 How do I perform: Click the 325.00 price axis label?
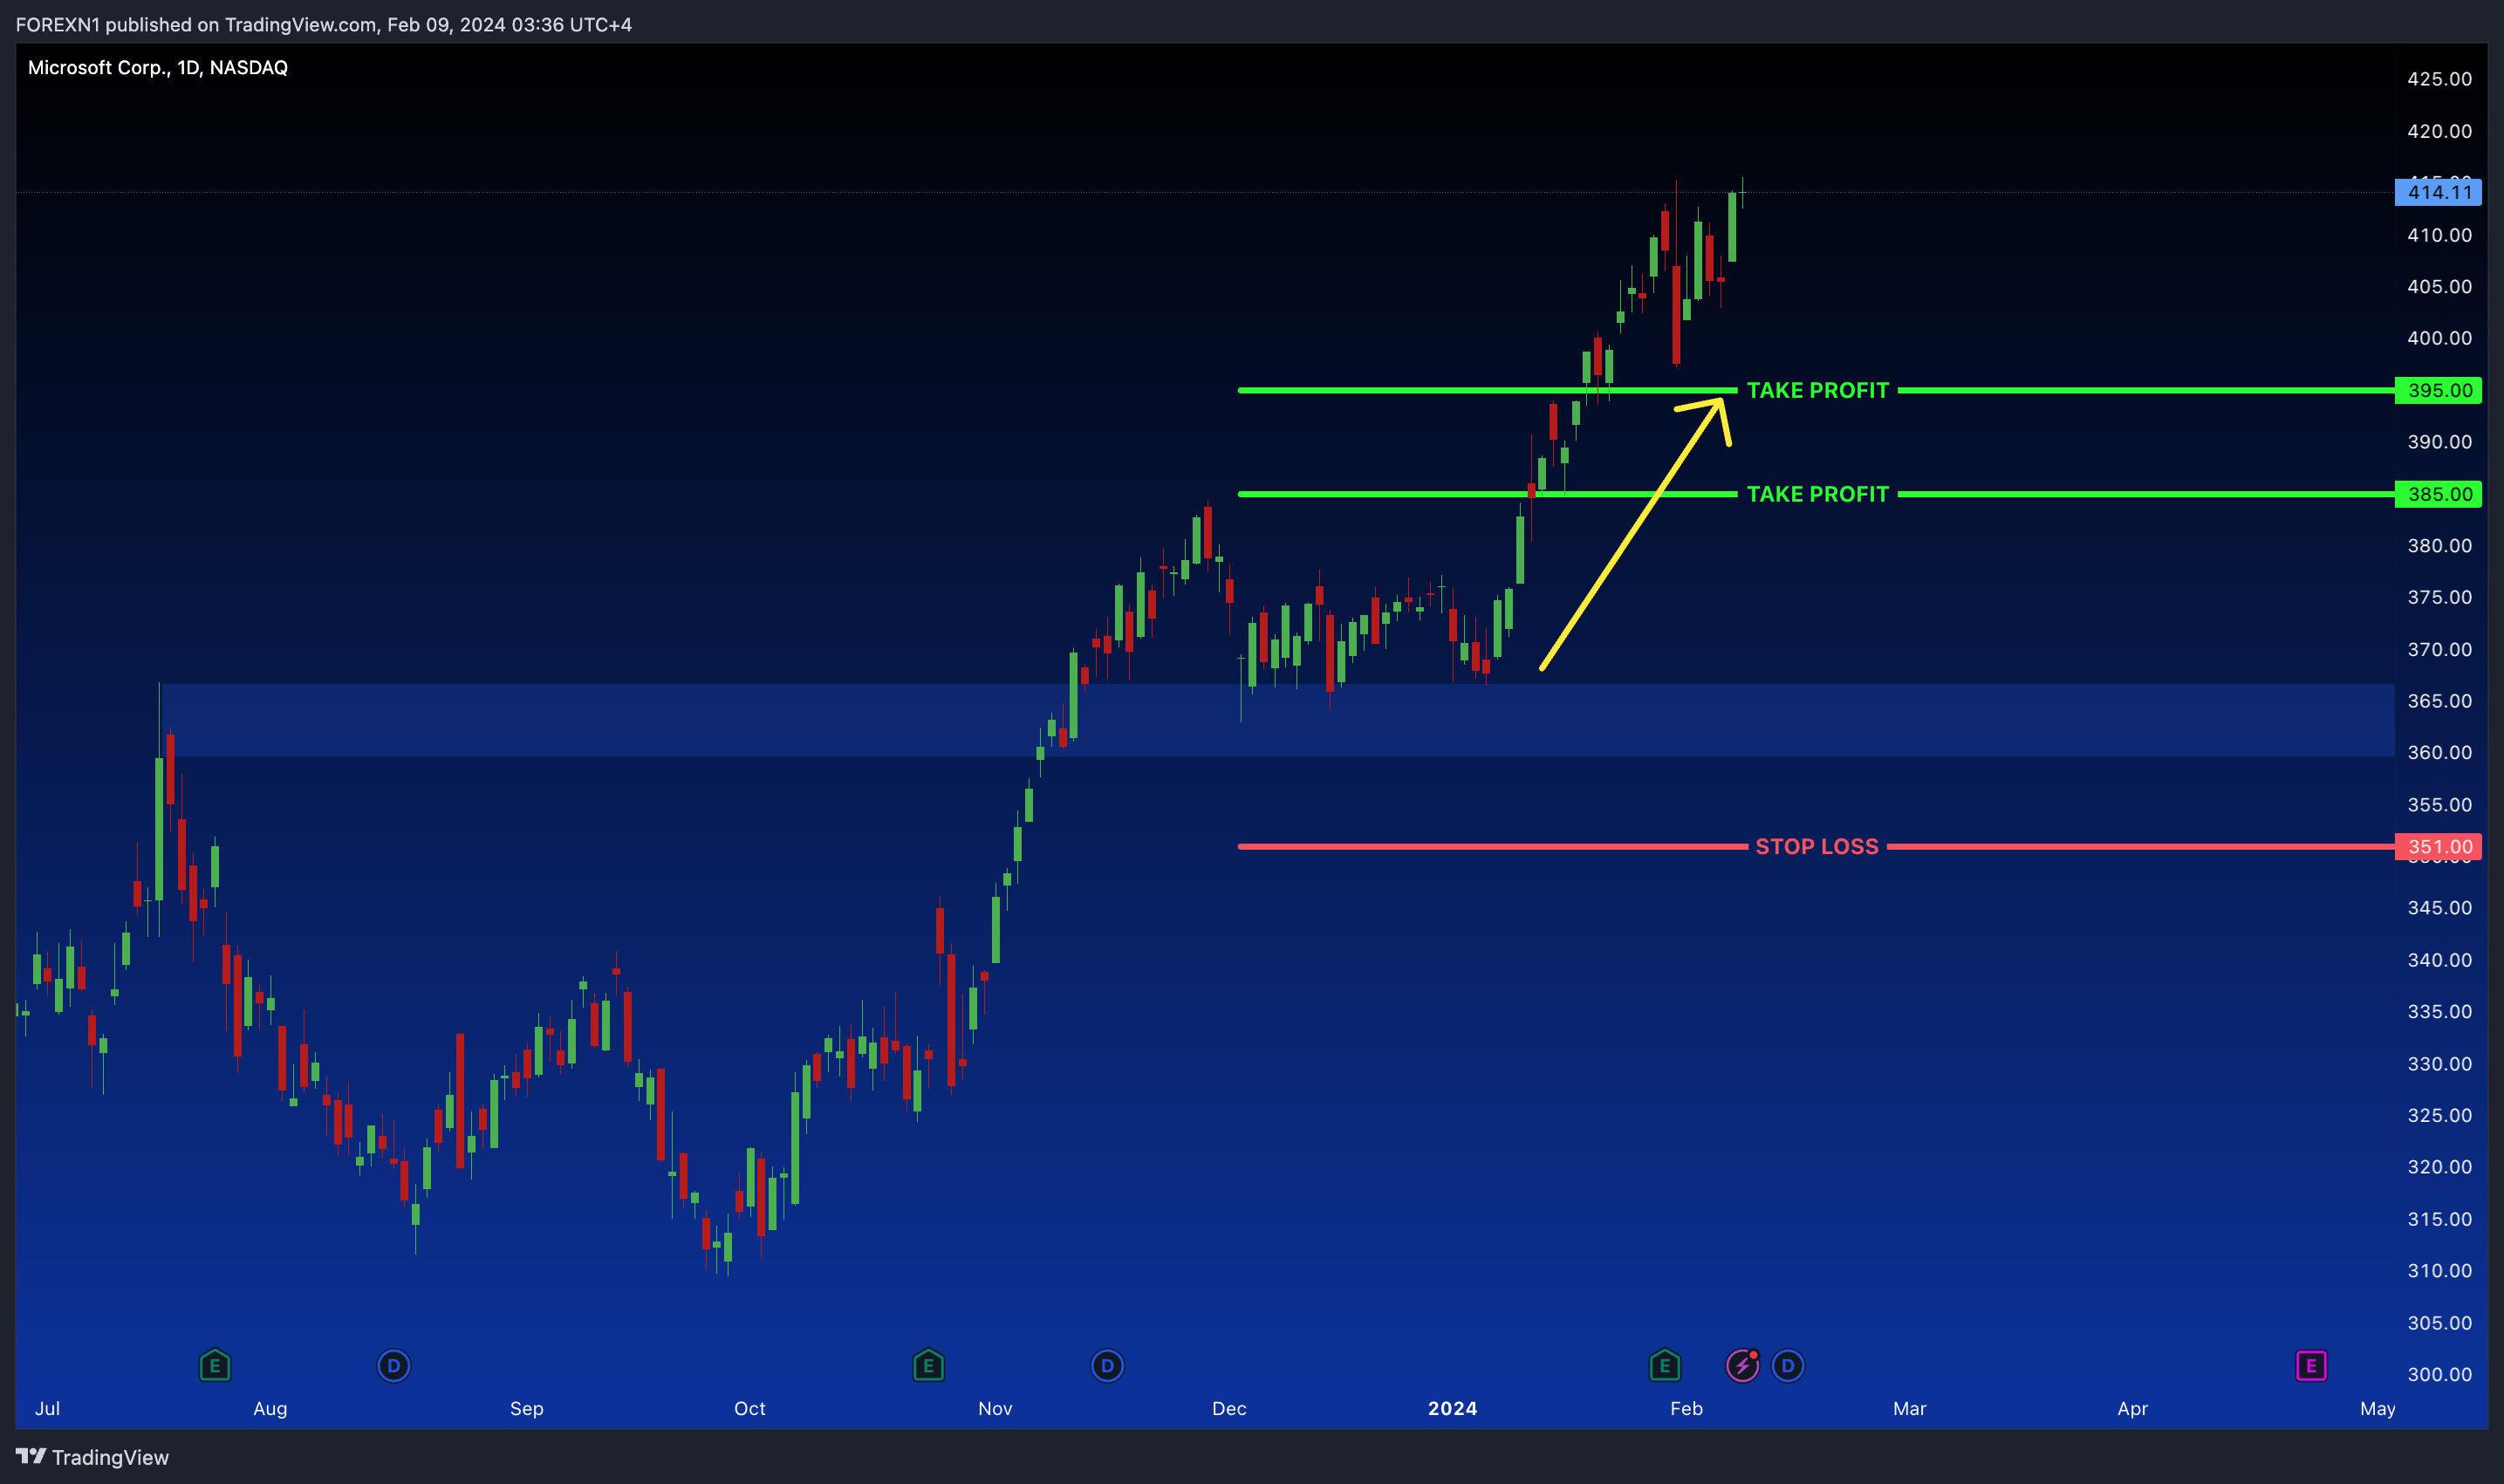pos(2439,1115)
